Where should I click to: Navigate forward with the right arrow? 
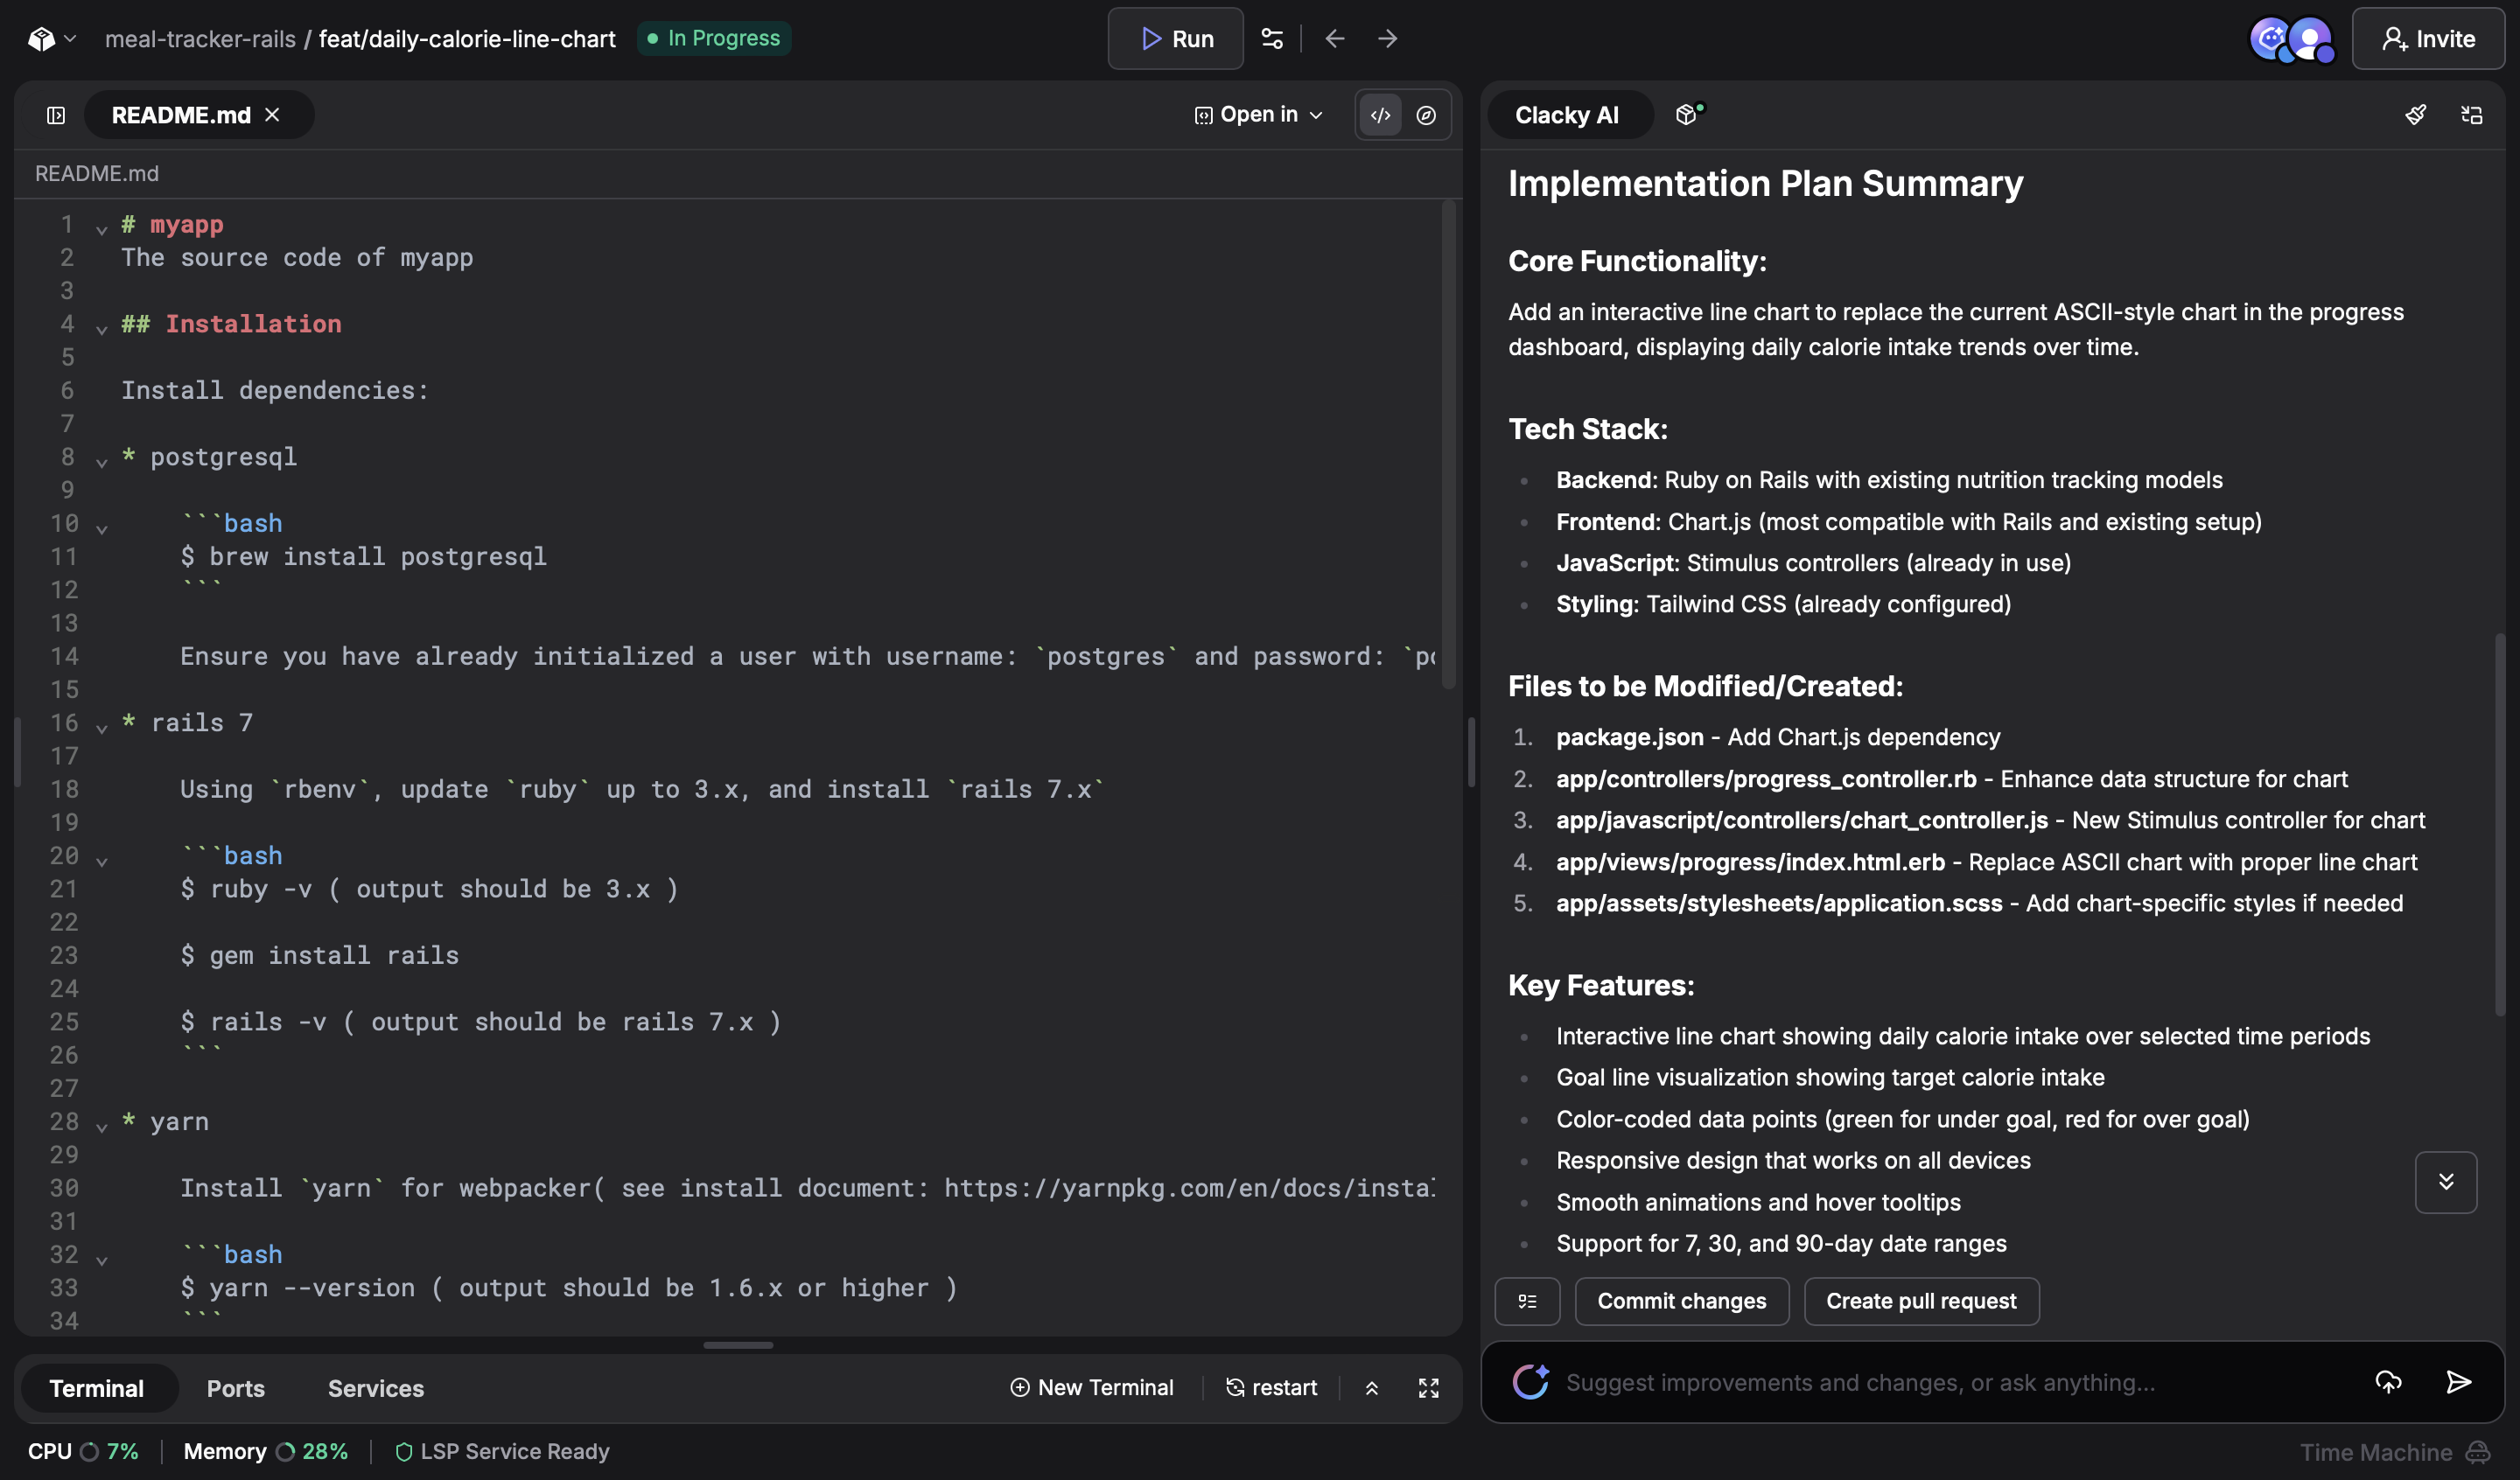tap(1387, 39)
